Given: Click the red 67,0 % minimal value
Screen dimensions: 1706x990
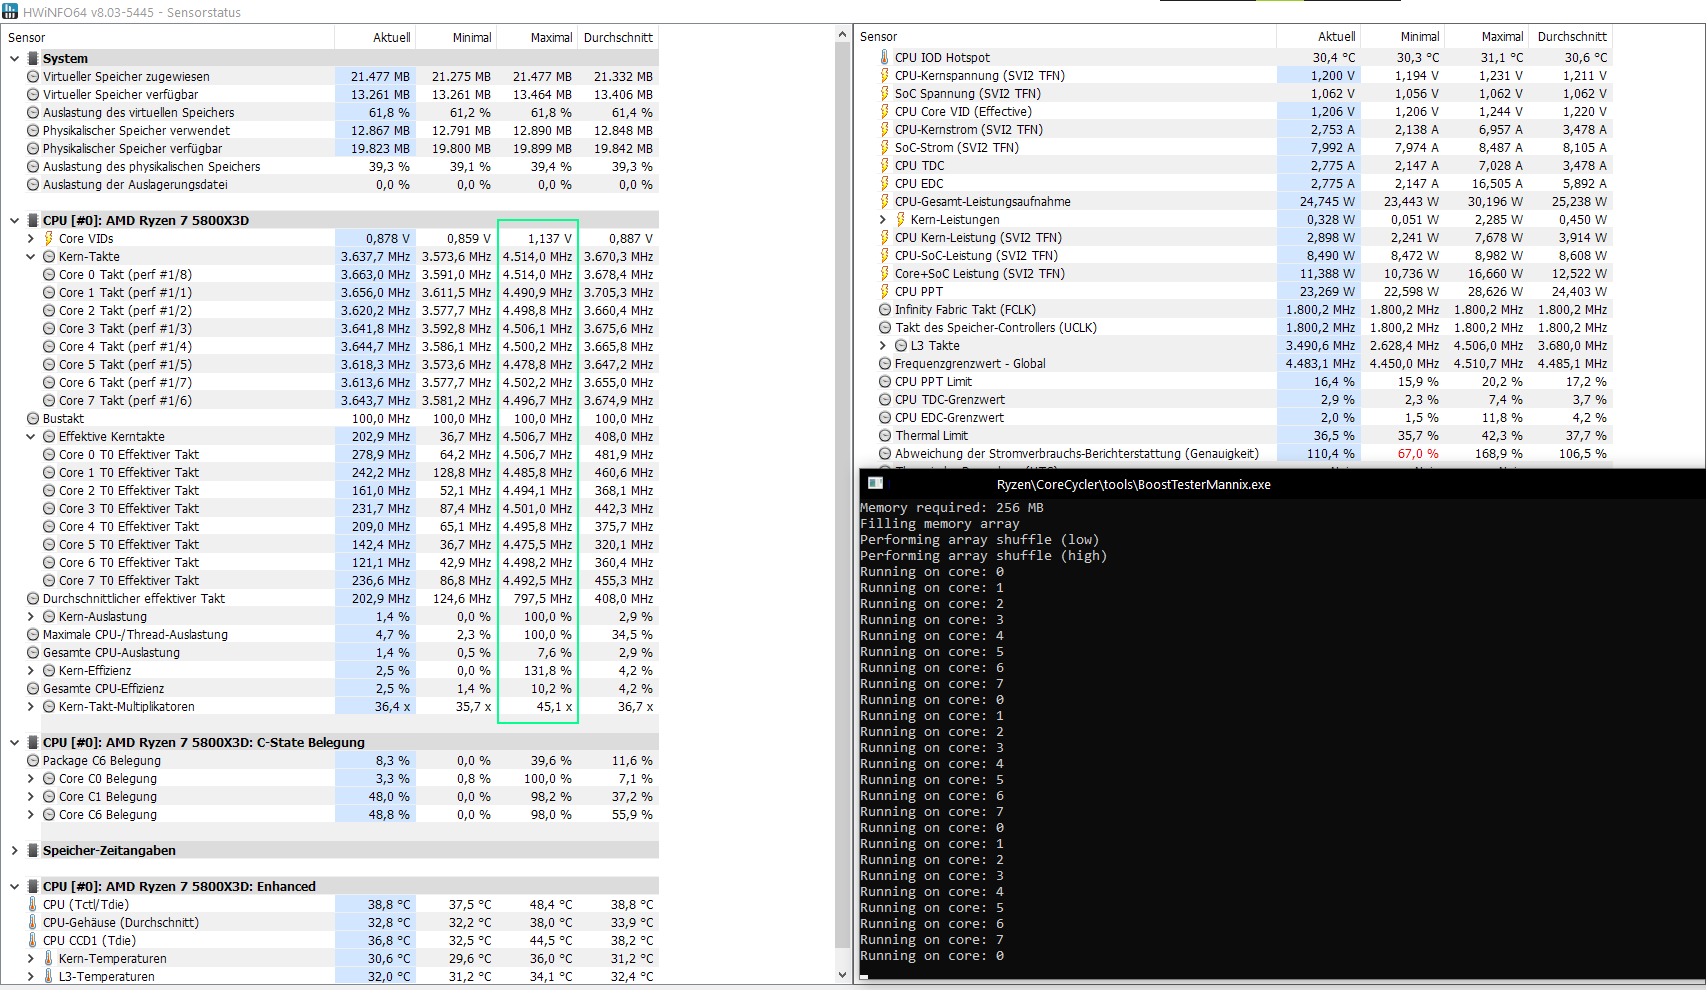Looking at the screenshot, I should [x=1418, y=453].
